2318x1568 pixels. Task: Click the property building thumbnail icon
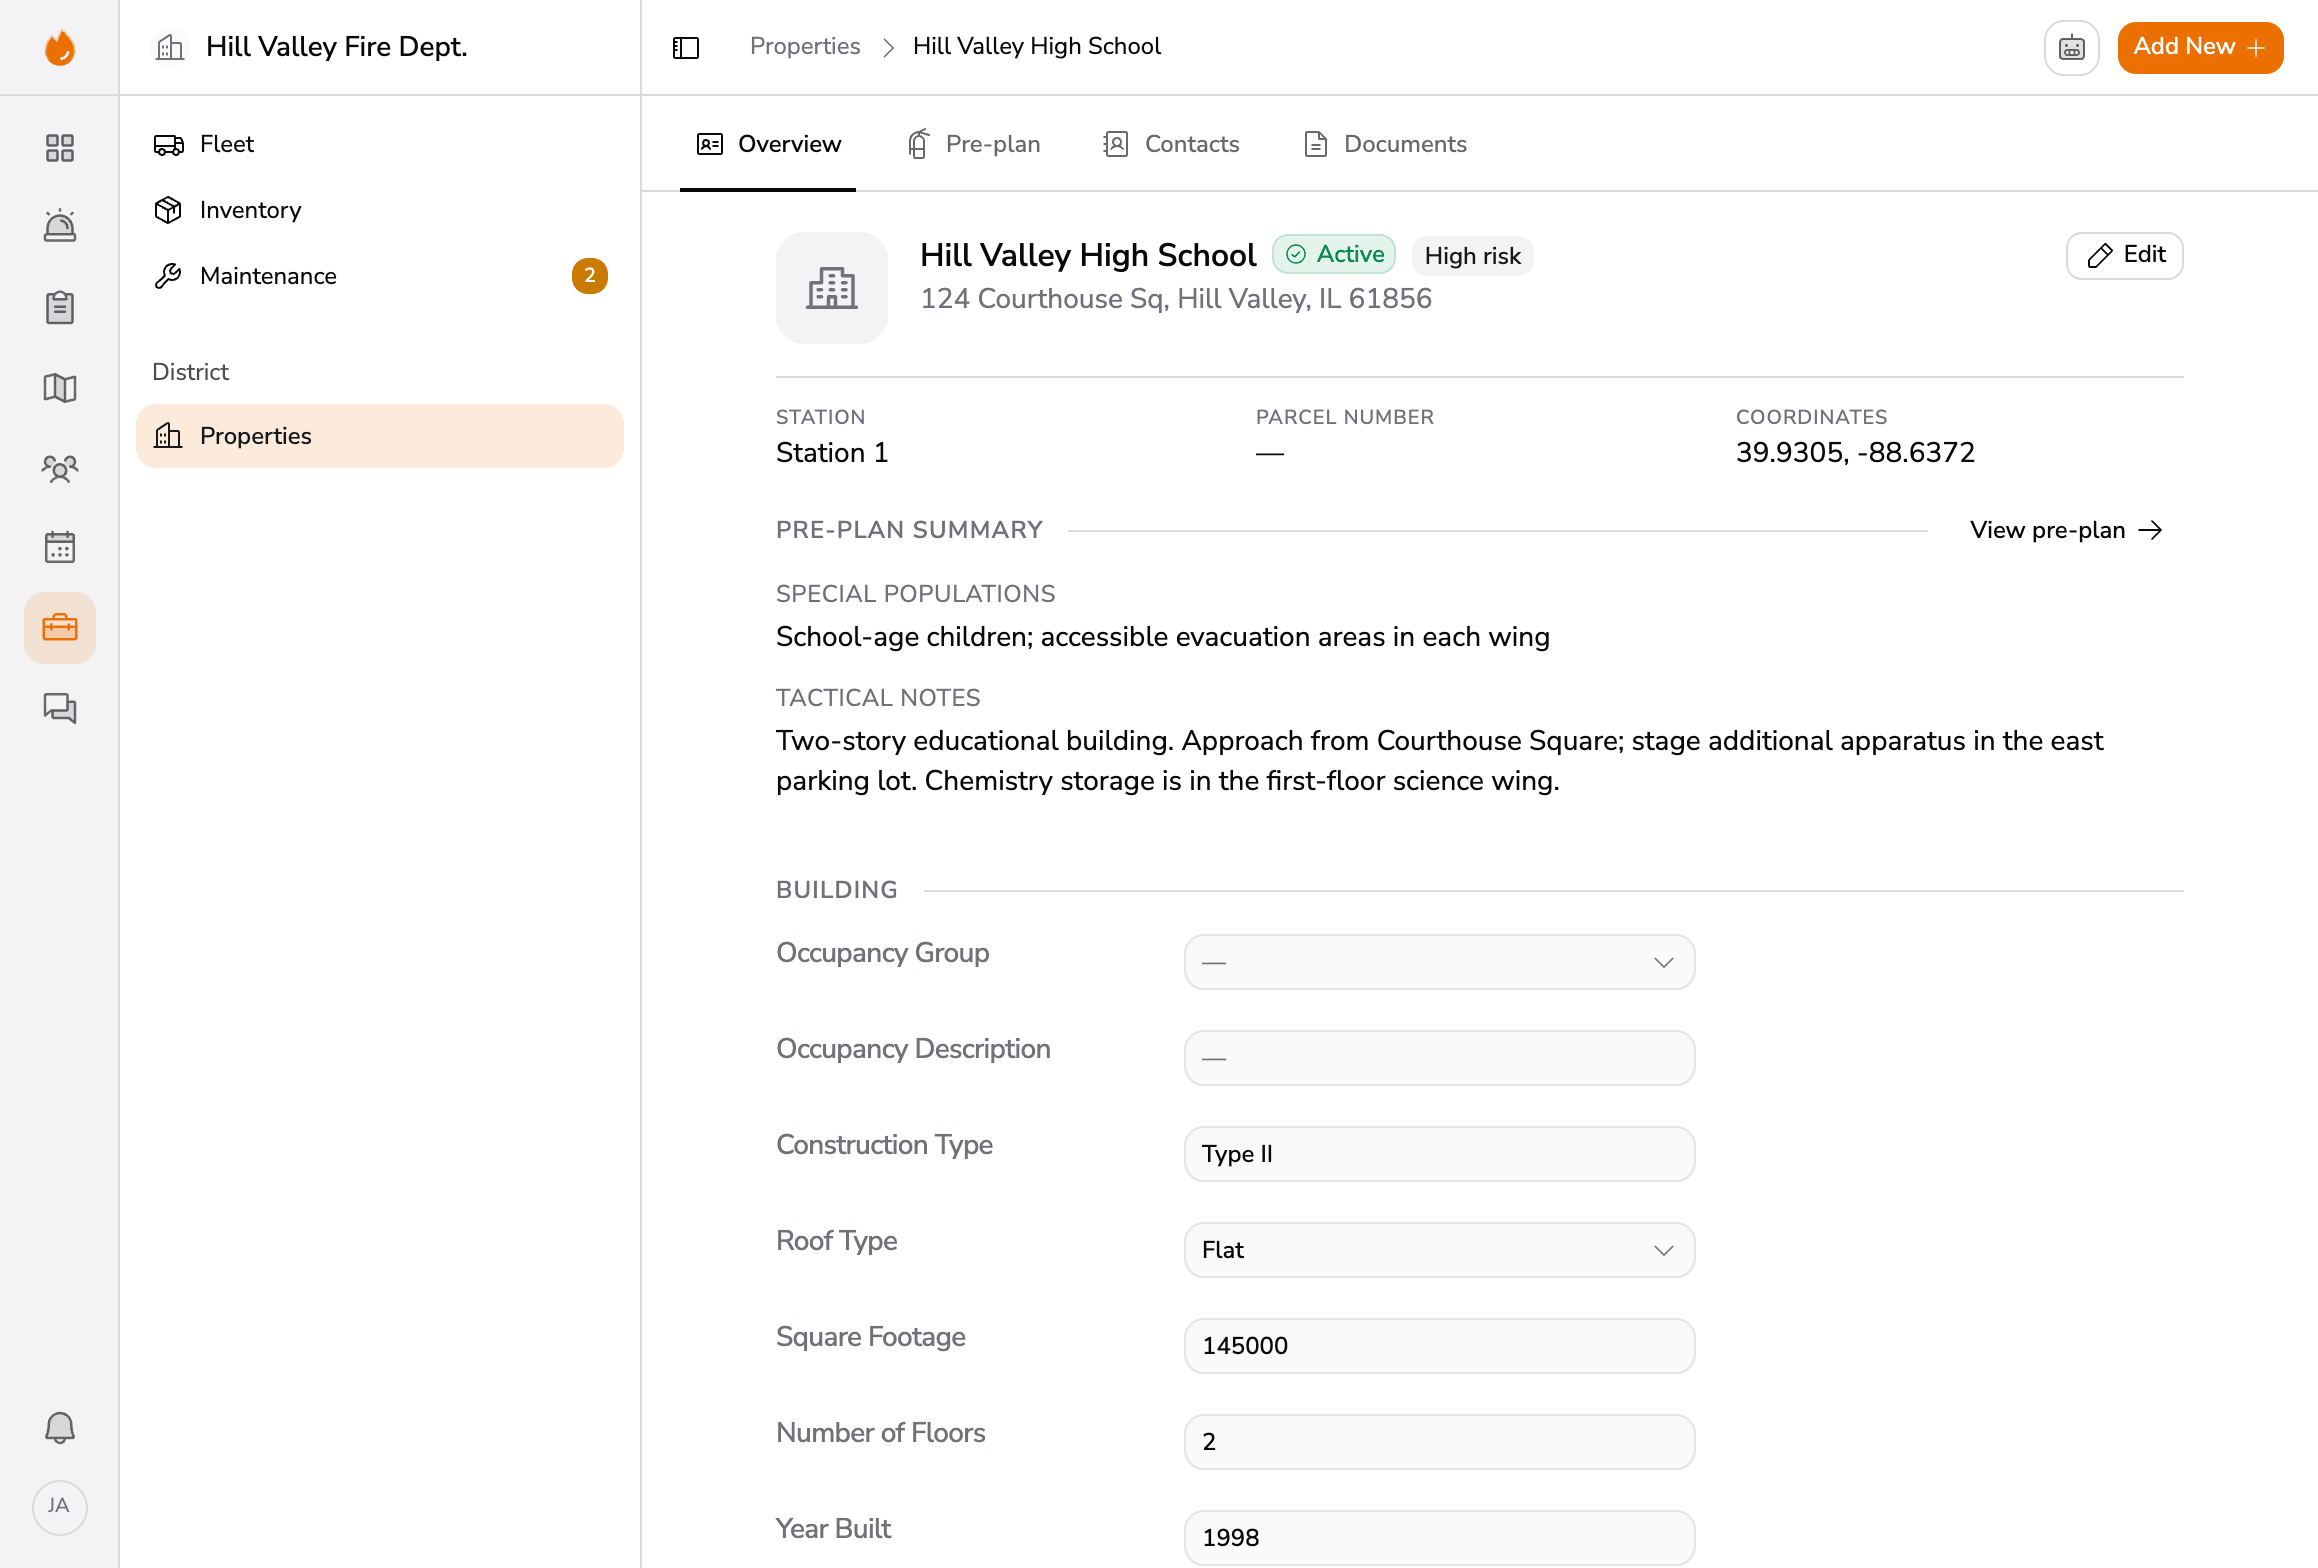click(832, 288)
